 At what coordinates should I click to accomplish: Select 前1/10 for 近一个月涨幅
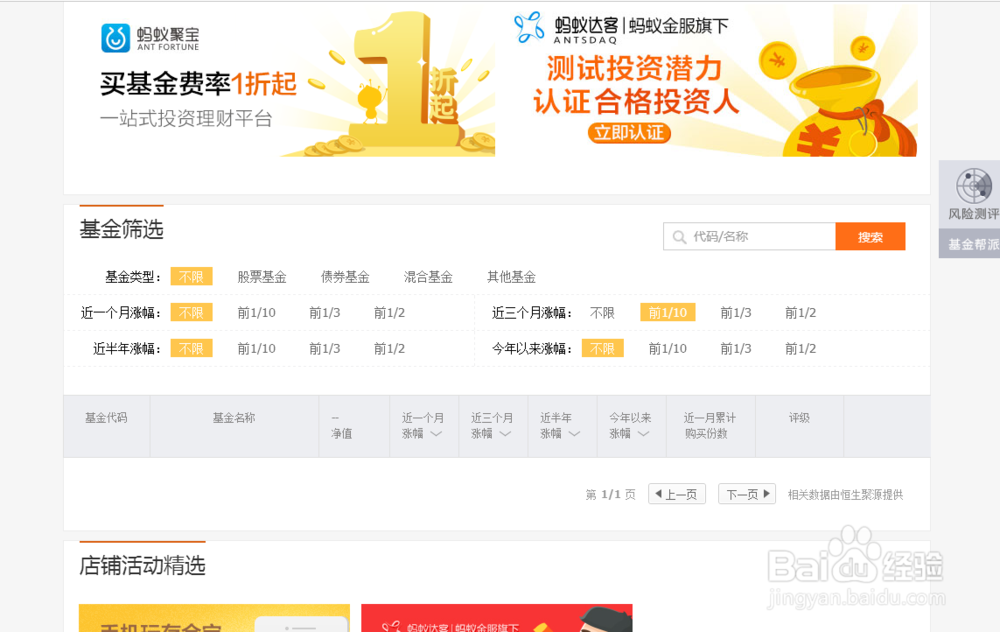tap(256, 312)
